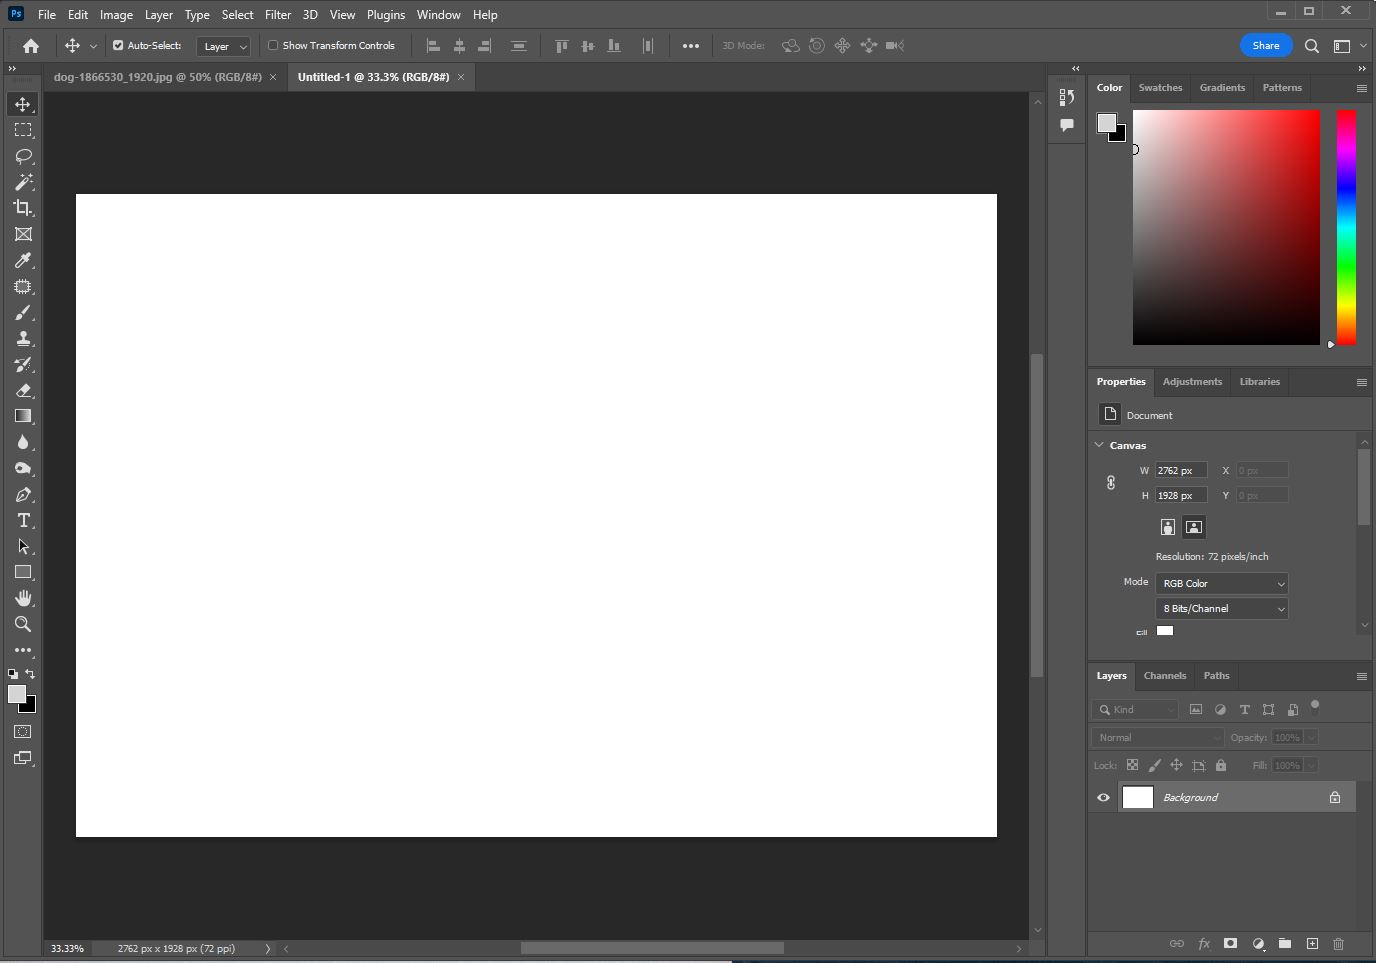Open the Auto-Select Layer dropdown
1376x963 pixels.
224,46
